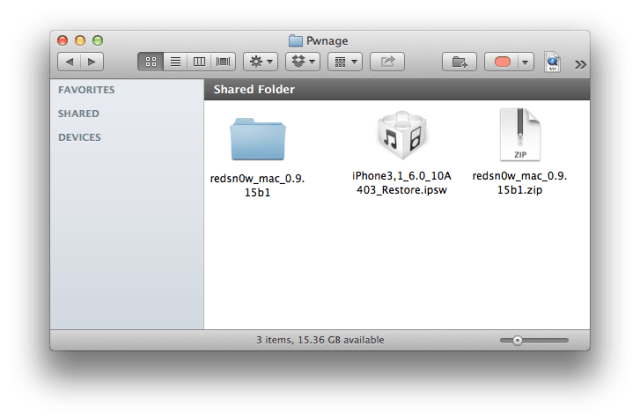Click the DEVICES sidebar heading
This screenshot has width=640, height=420.
[x=79, y=138]
